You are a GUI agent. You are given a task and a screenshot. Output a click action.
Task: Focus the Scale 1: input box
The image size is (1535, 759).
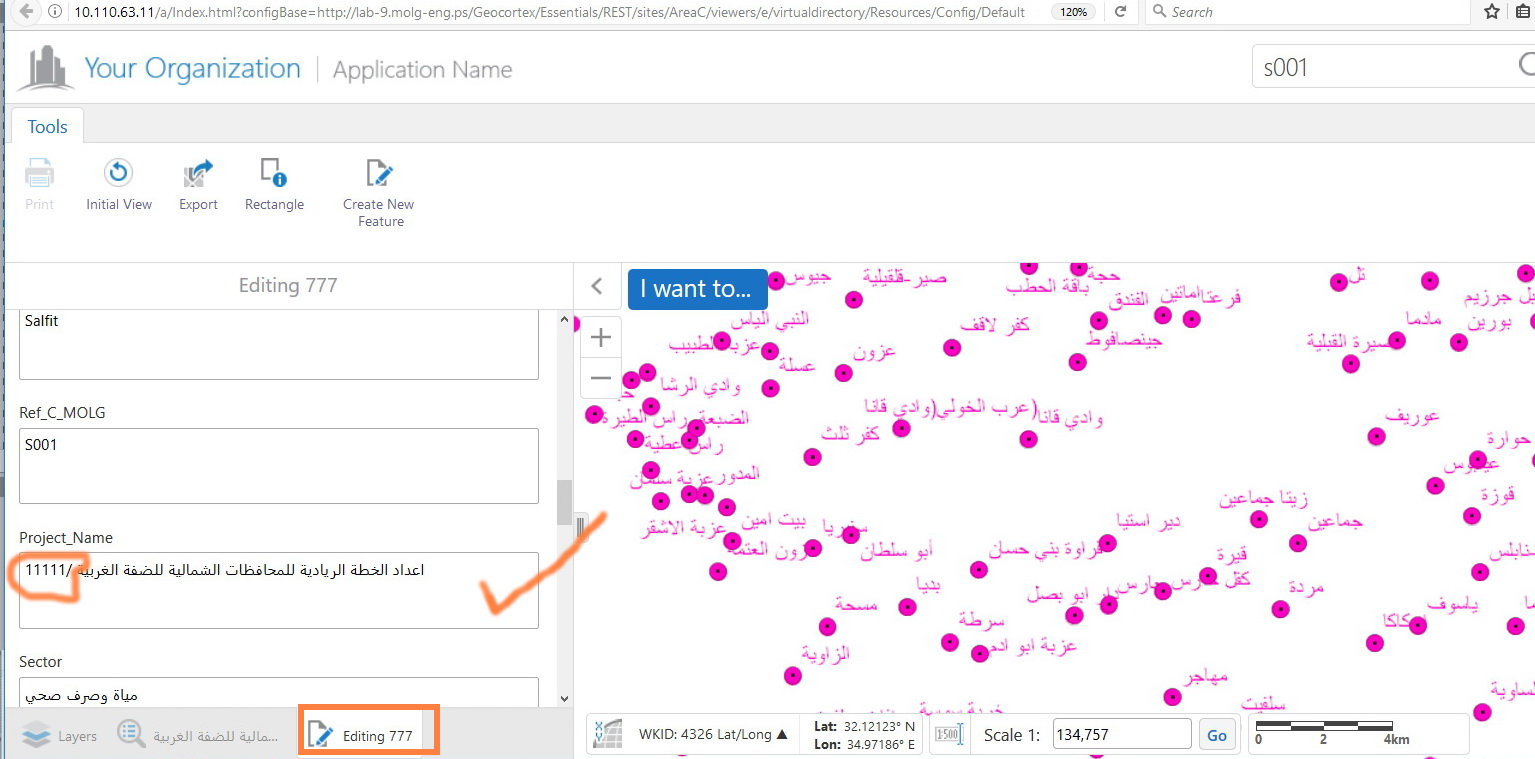pos(1122,735)
